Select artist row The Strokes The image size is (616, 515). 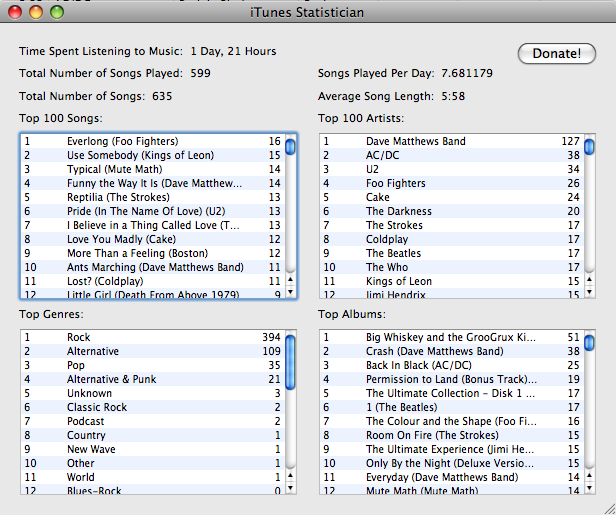pyautogui.click(x=452, y=225)
